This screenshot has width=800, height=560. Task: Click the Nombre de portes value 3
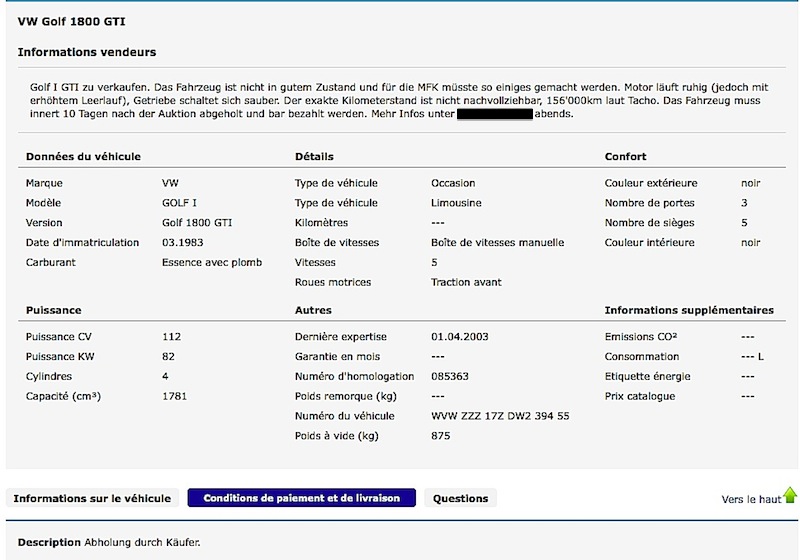(744, 203)
